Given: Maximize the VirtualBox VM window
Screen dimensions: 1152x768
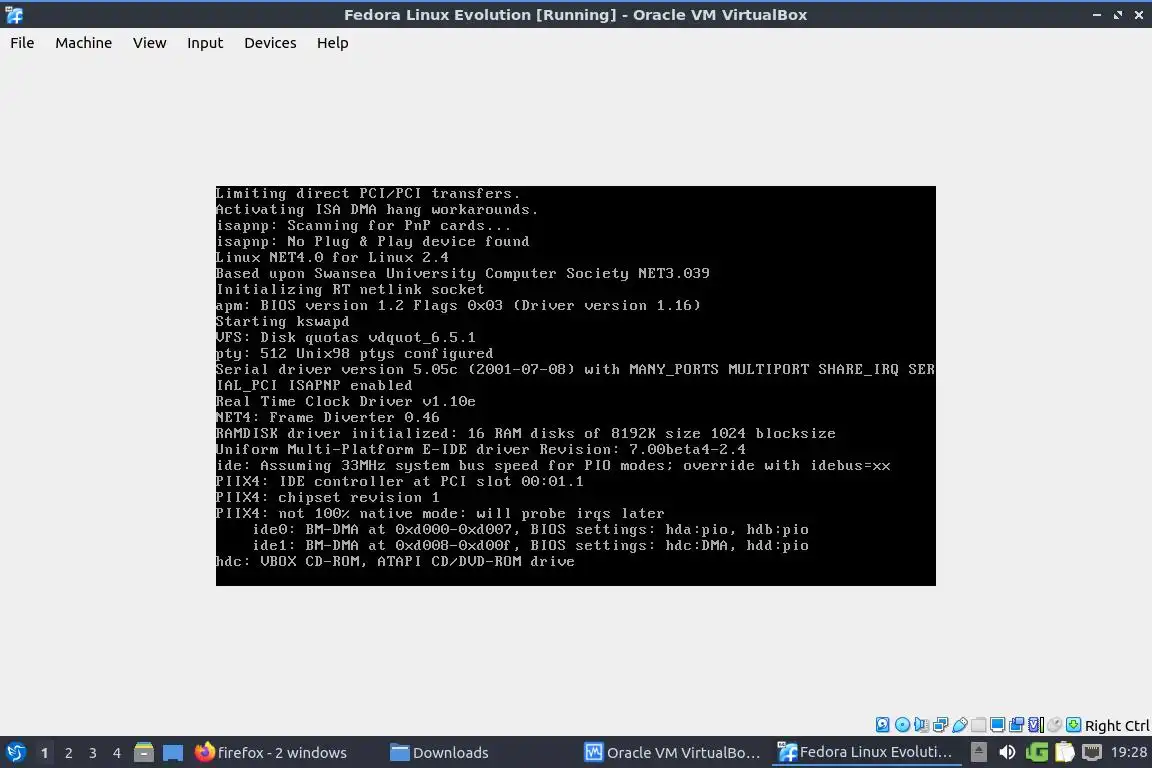Looking at the screenshot, I should (x=1117, y=15).
